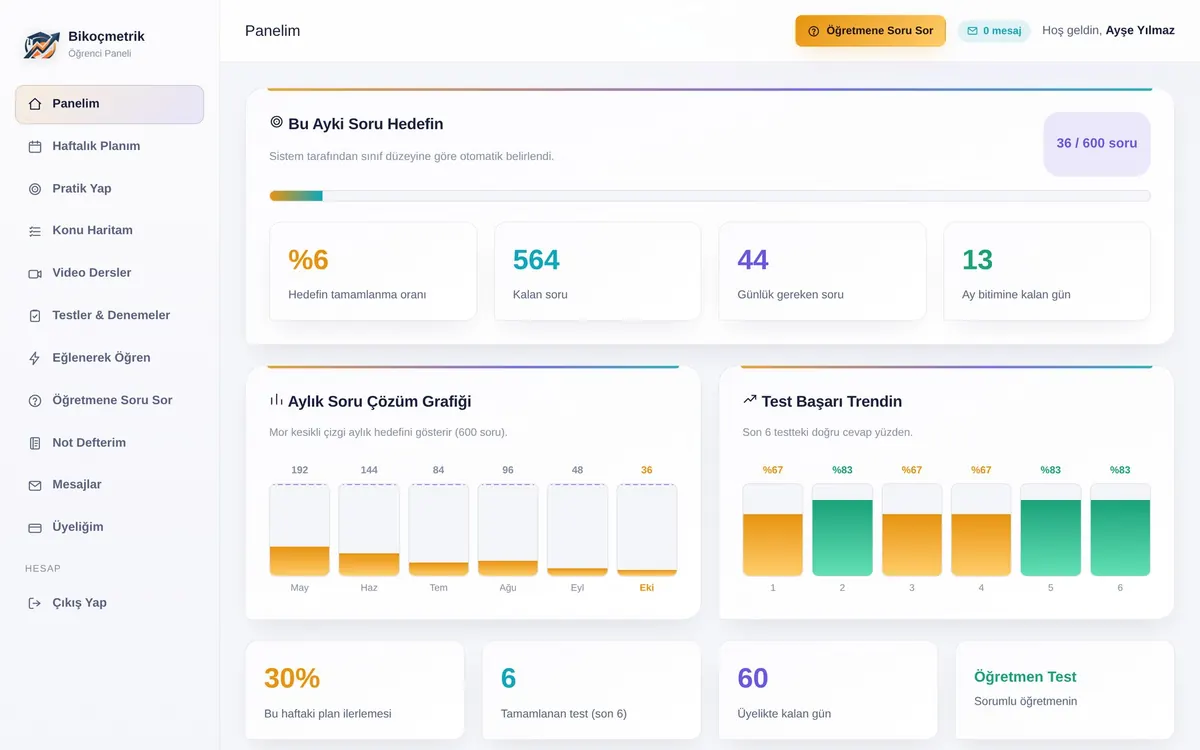
Task: Click the highlighted Eki bar in the monthly chart
Action: pyautogui.click(x=647, y=530)
